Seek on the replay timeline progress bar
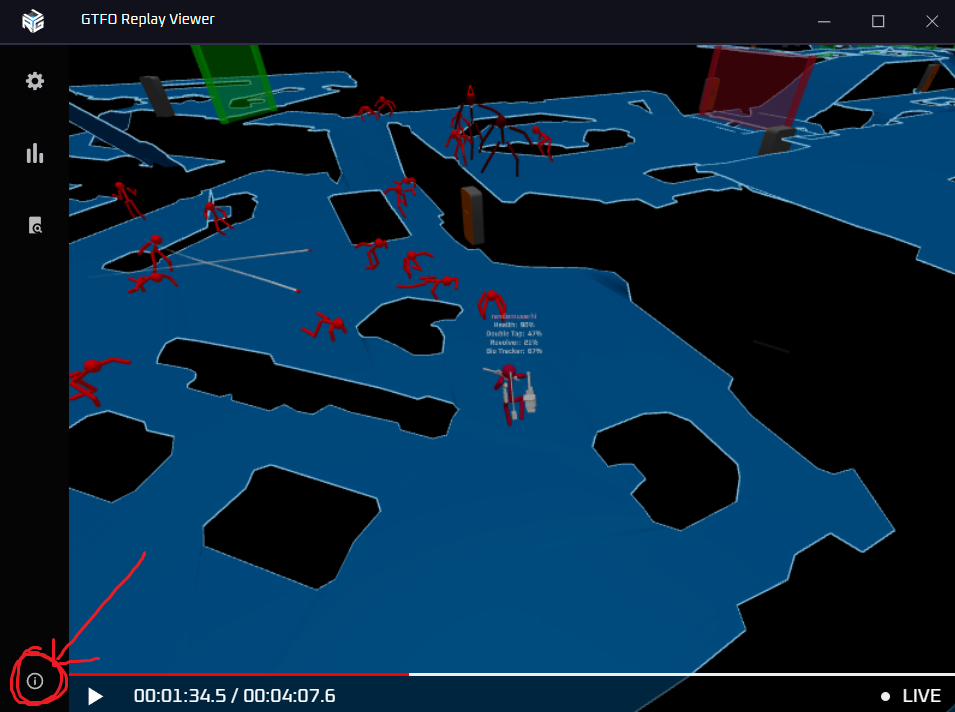This screenshot has width=955, height=712. pyautogui.click(x=512, y=674)
